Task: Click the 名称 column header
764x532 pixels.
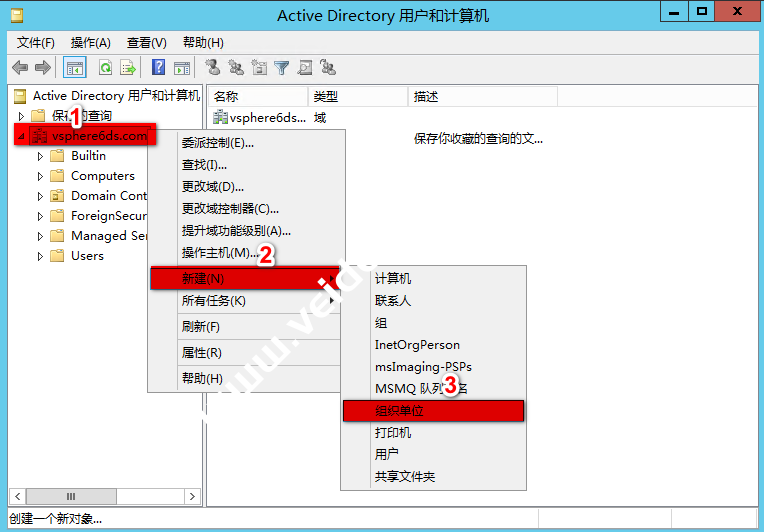Action: (x=258, y=96)
